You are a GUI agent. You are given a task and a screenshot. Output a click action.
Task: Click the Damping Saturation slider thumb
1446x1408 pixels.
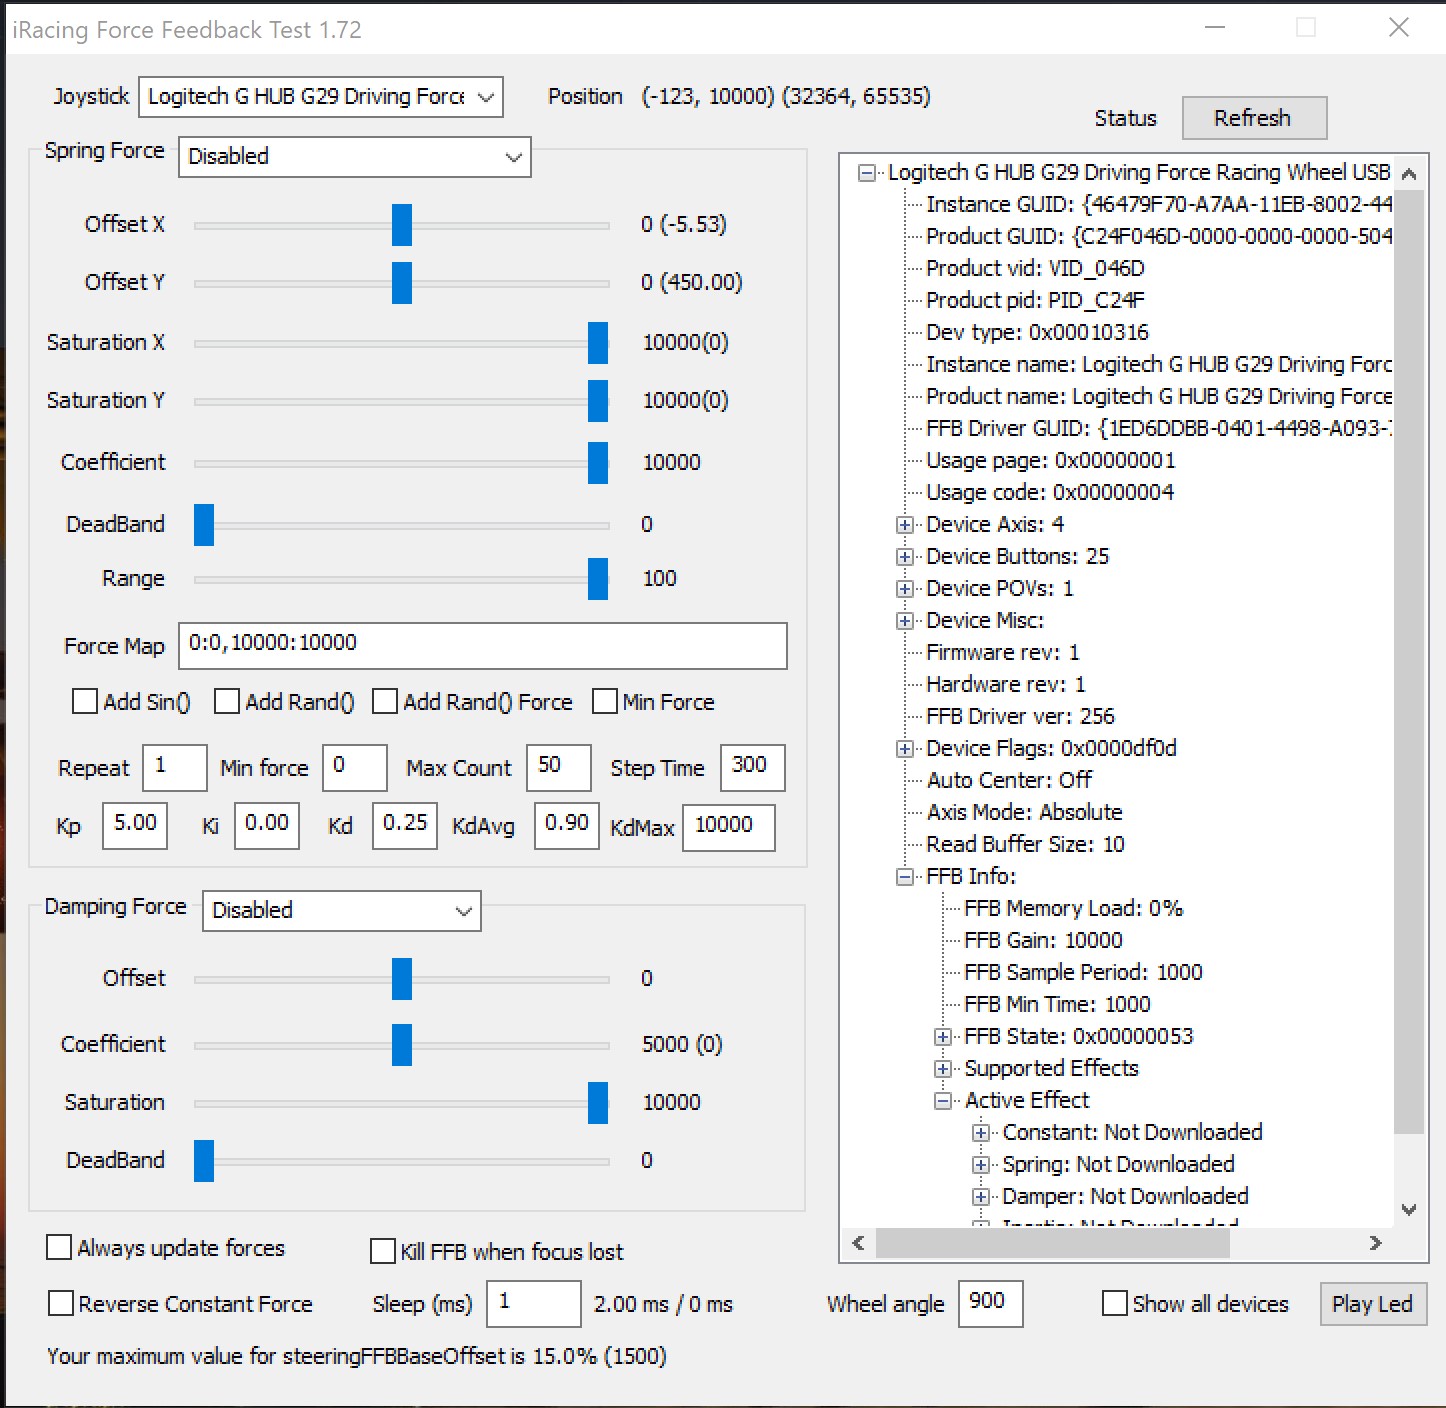click(x=598, y=1103)
